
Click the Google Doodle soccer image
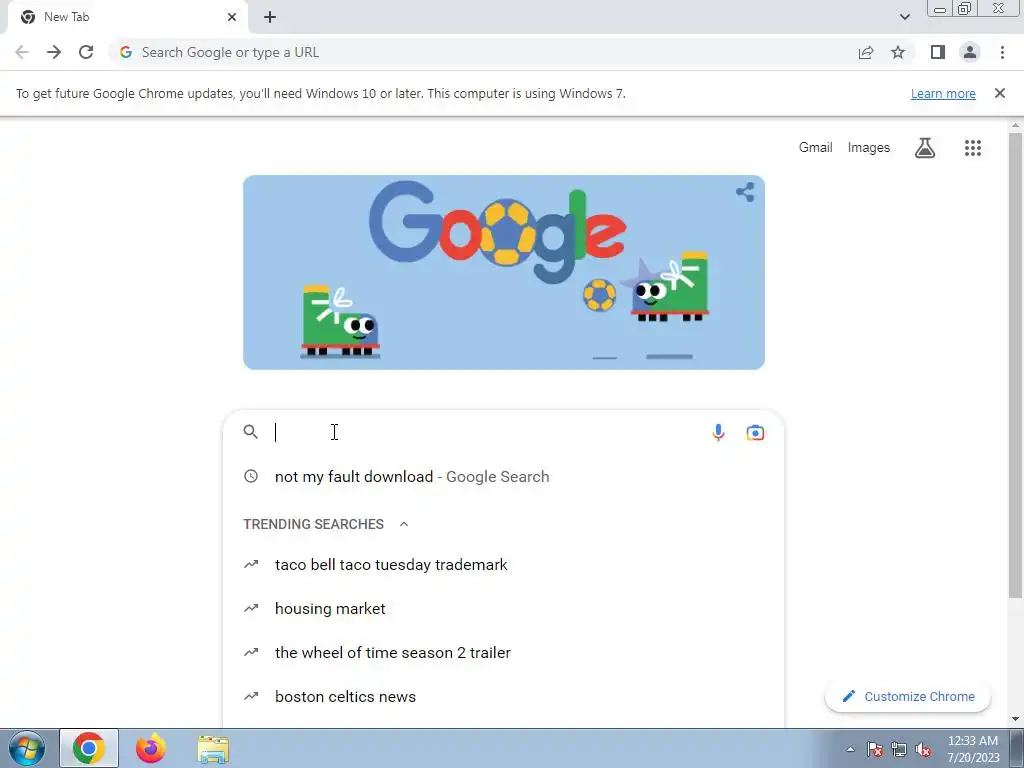pos(504,272)
